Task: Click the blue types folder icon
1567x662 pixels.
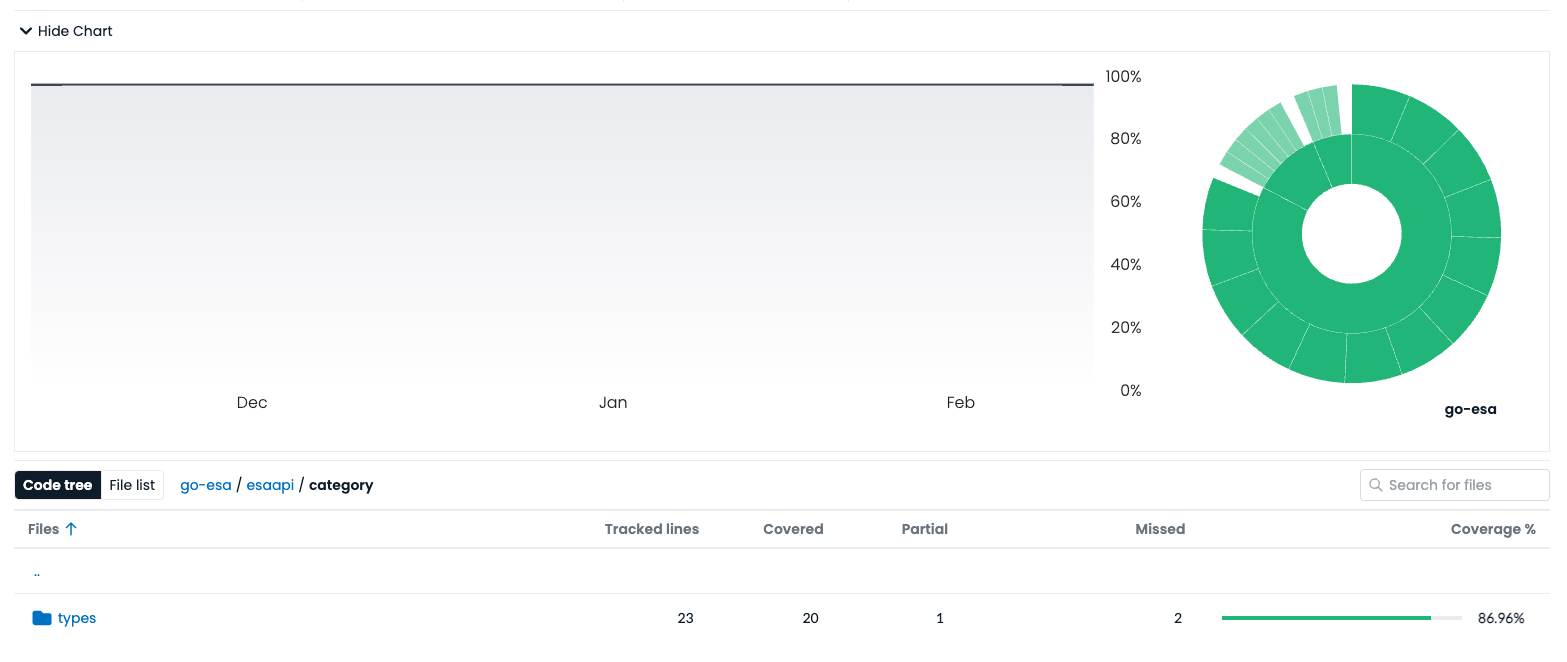Action: pyautogui.click(x=41, y=618)
